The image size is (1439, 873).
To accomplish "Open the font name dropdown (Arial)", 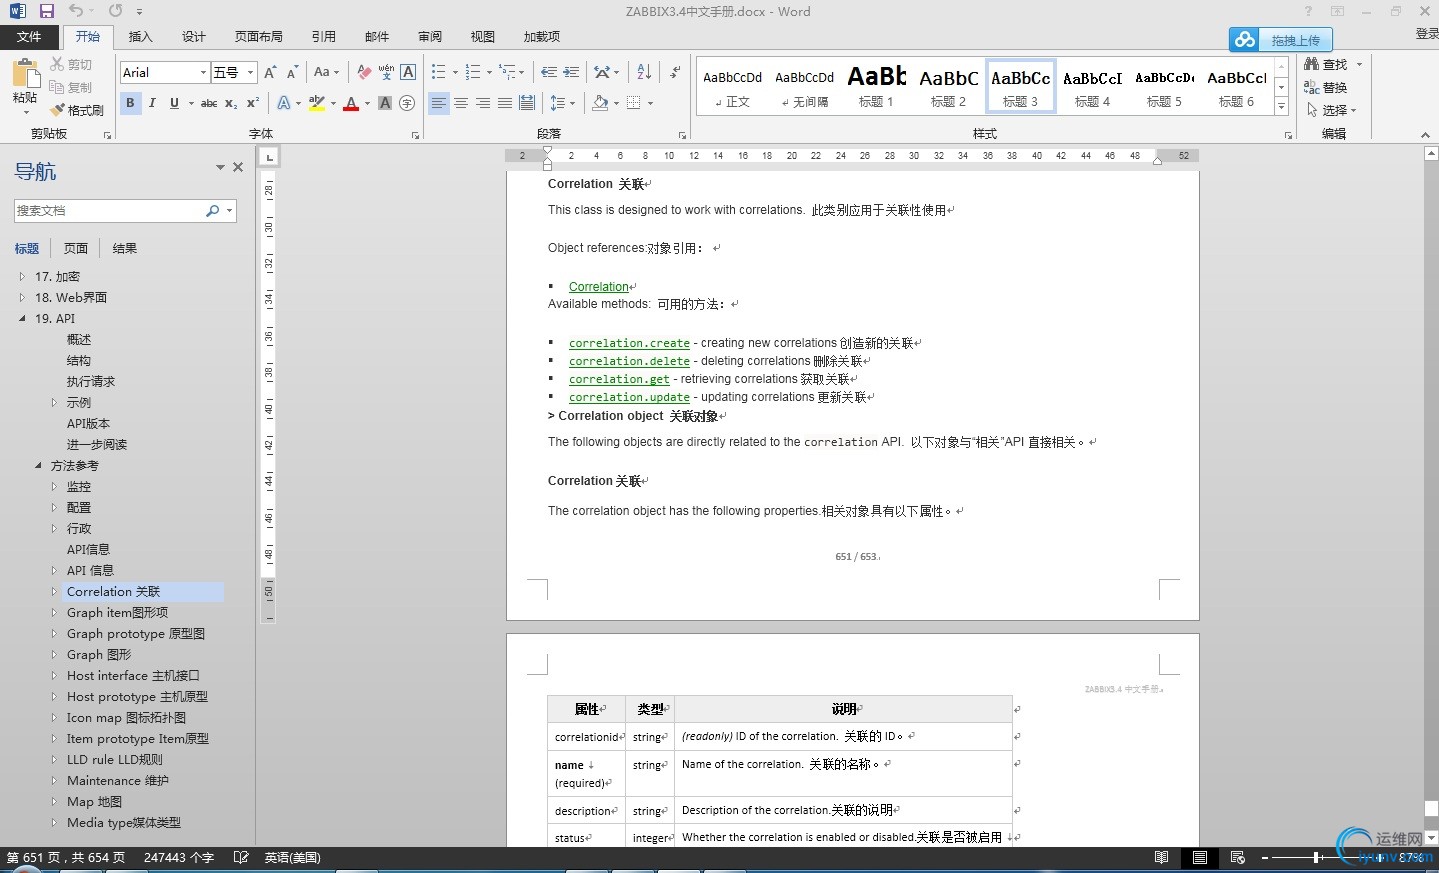I will pos(203,72).
